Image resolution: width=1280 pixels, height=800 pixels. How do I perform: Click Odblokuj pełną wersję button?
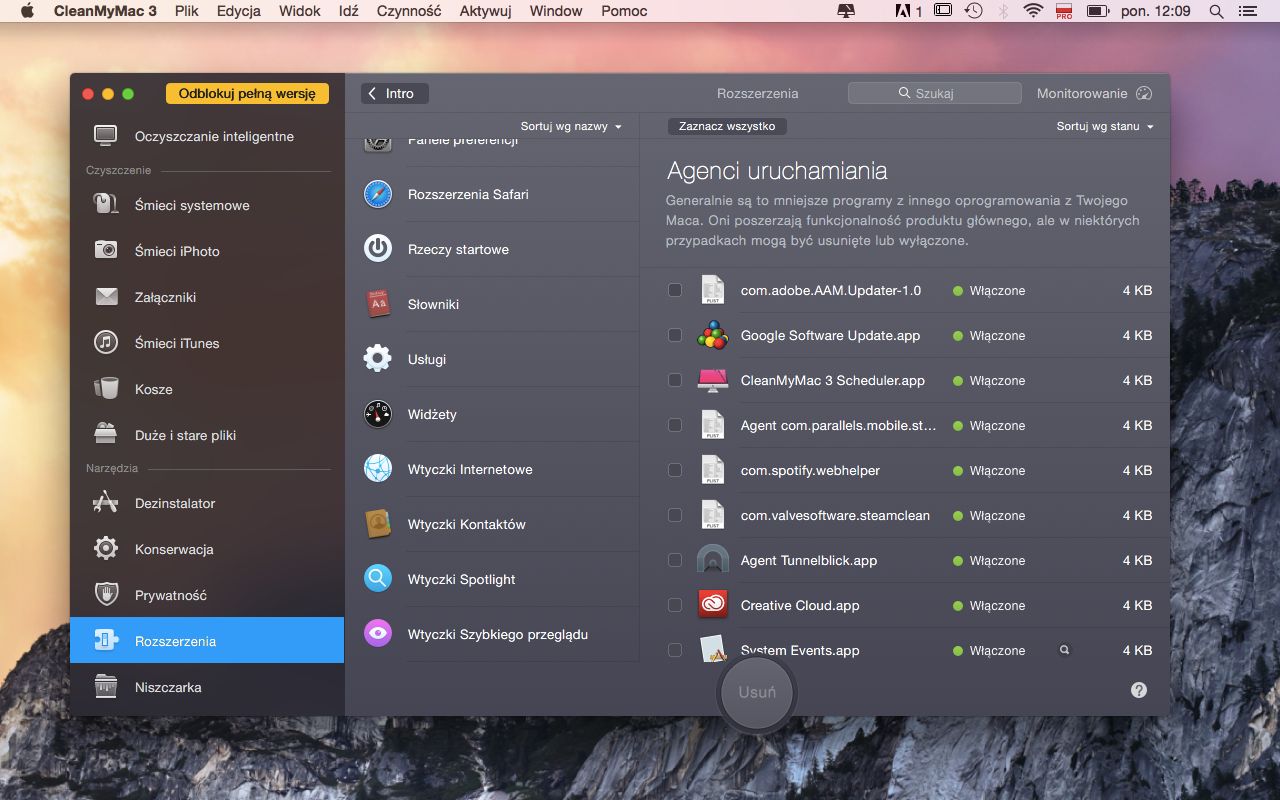point(247,93)
